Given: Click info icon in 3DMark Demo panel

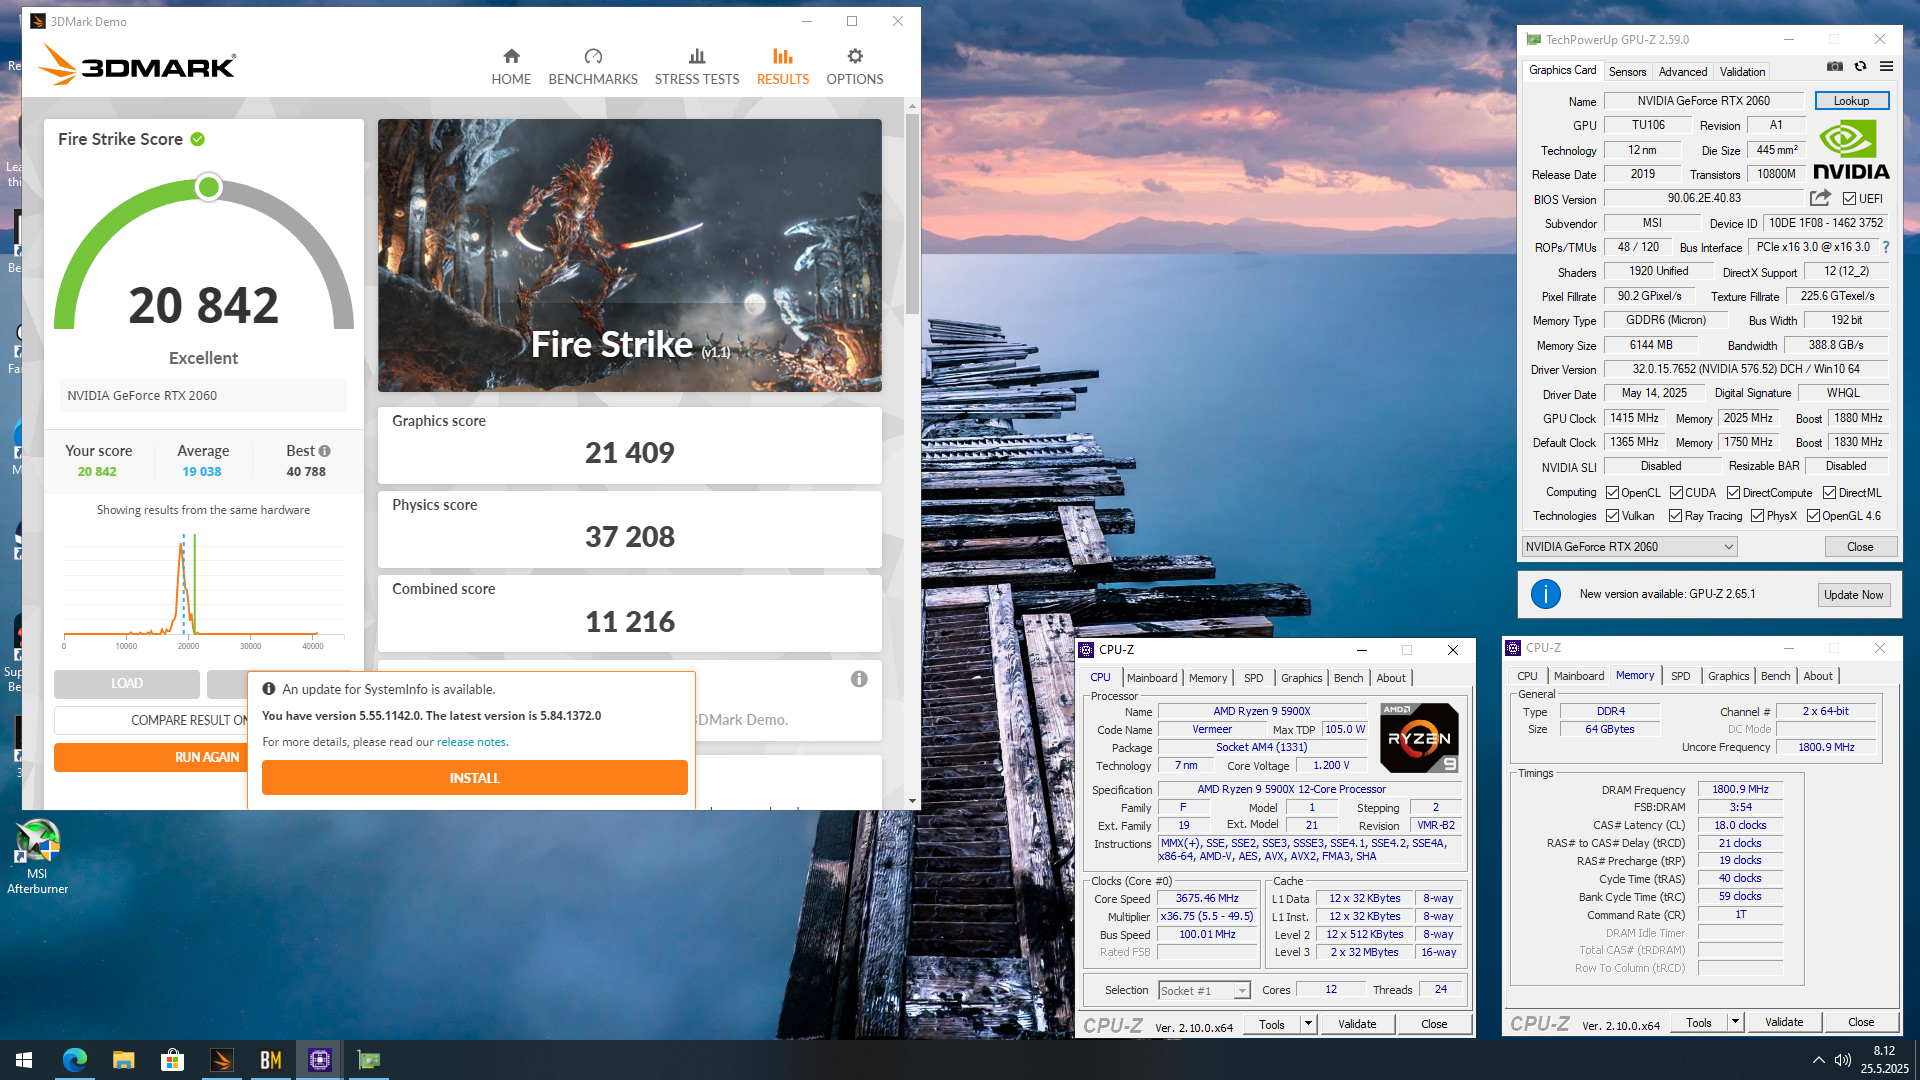Looking at the screenshot, I should tap(859, 679).
